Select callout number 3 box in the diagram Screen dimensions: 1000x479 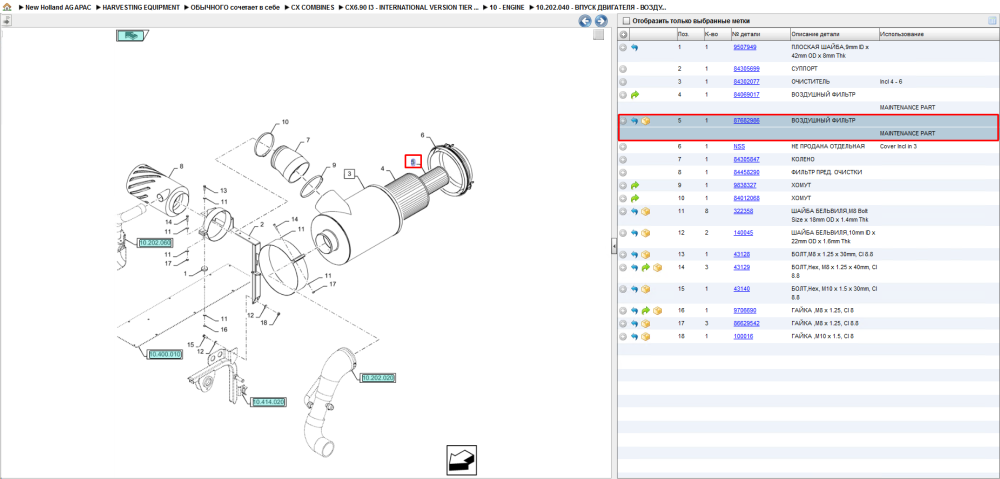pyautogui.click(x=349, y=173)
